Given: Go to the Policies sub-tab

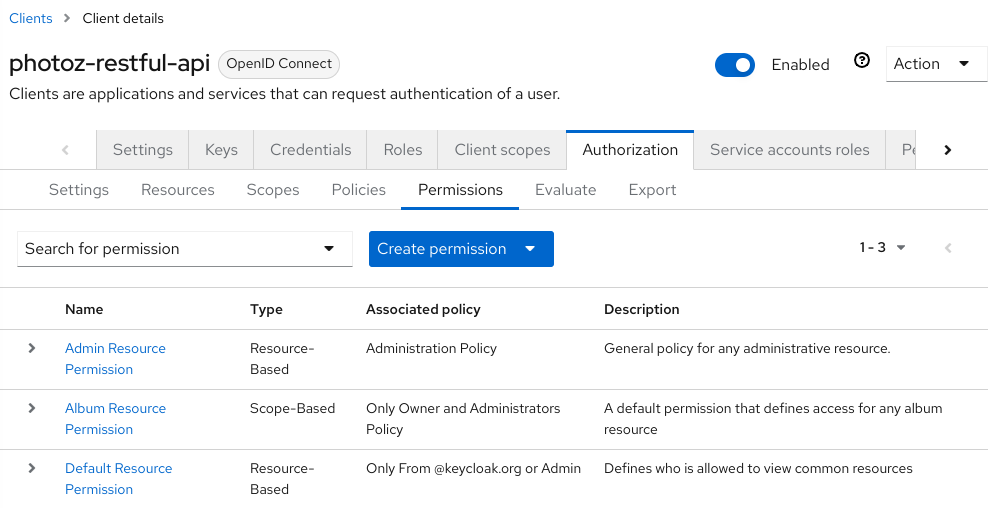Looking at the screenshot, I should [358, 190].
